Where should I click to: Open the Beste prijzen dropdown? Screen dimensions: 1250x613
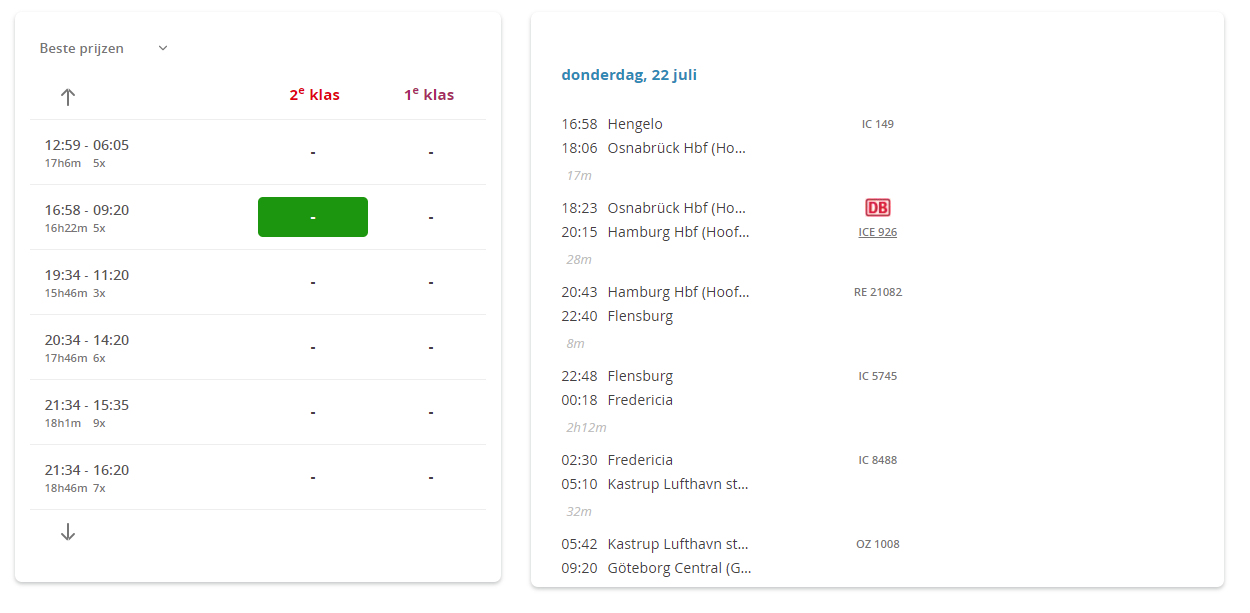click(x=104, y=48)
